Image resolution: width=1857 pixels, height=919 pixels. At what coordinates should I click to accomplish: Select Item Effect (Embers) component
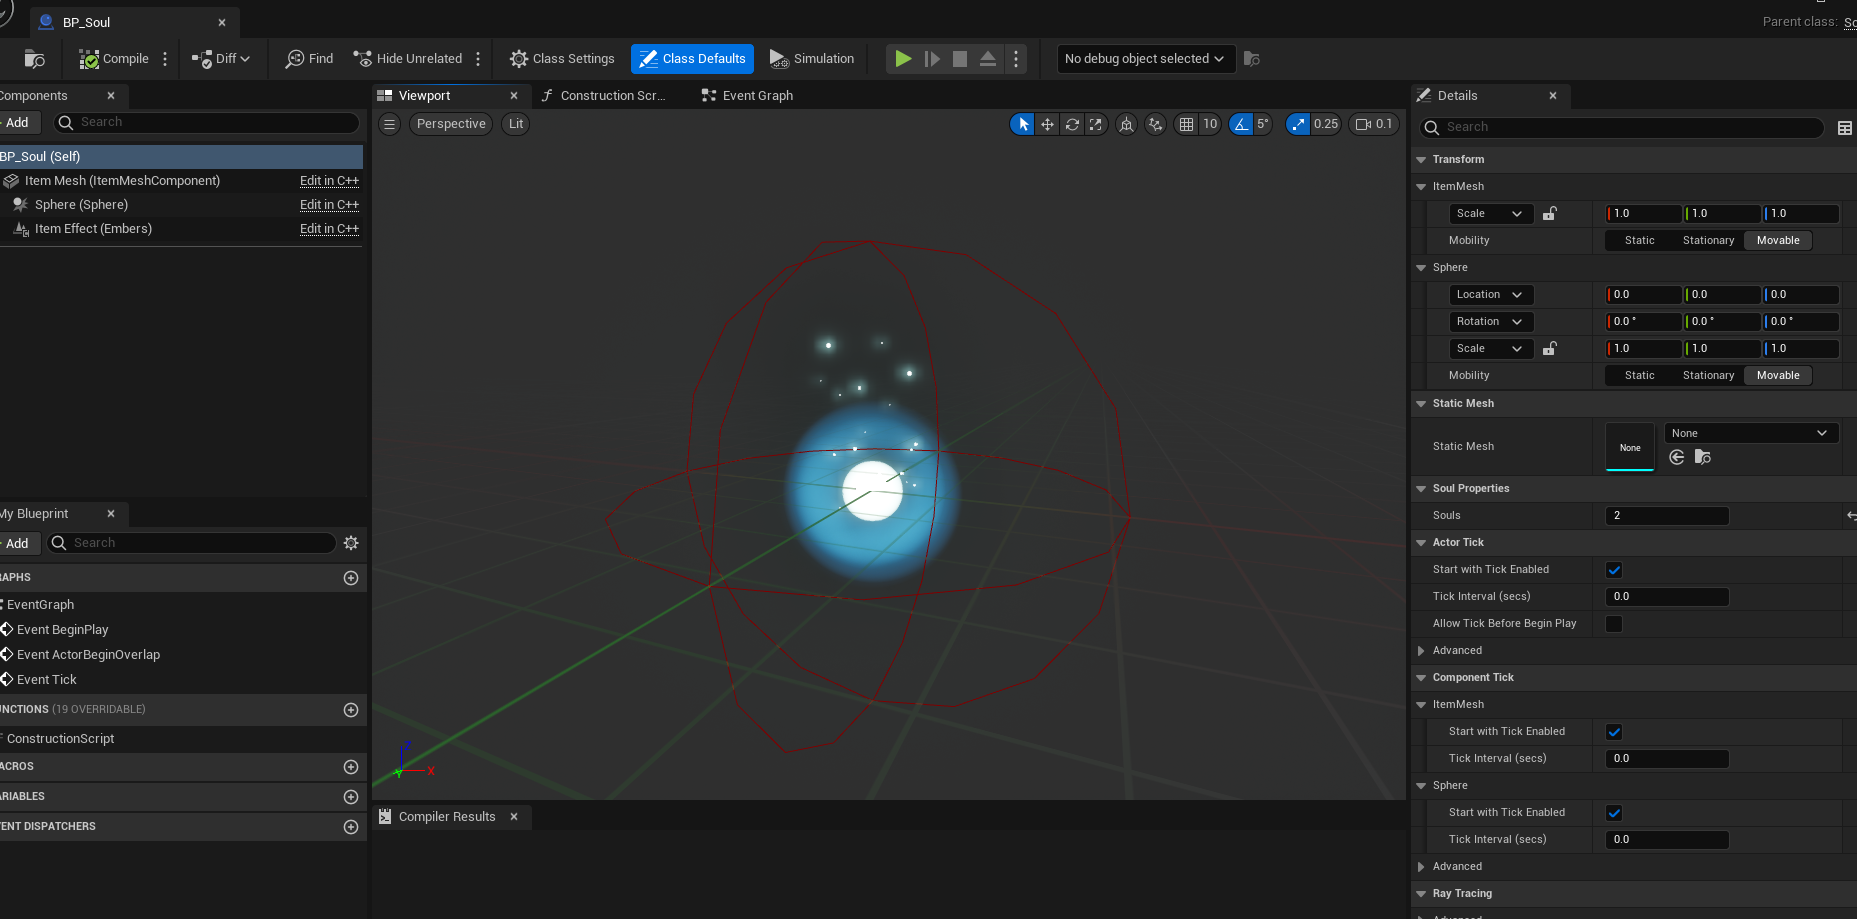93,229
